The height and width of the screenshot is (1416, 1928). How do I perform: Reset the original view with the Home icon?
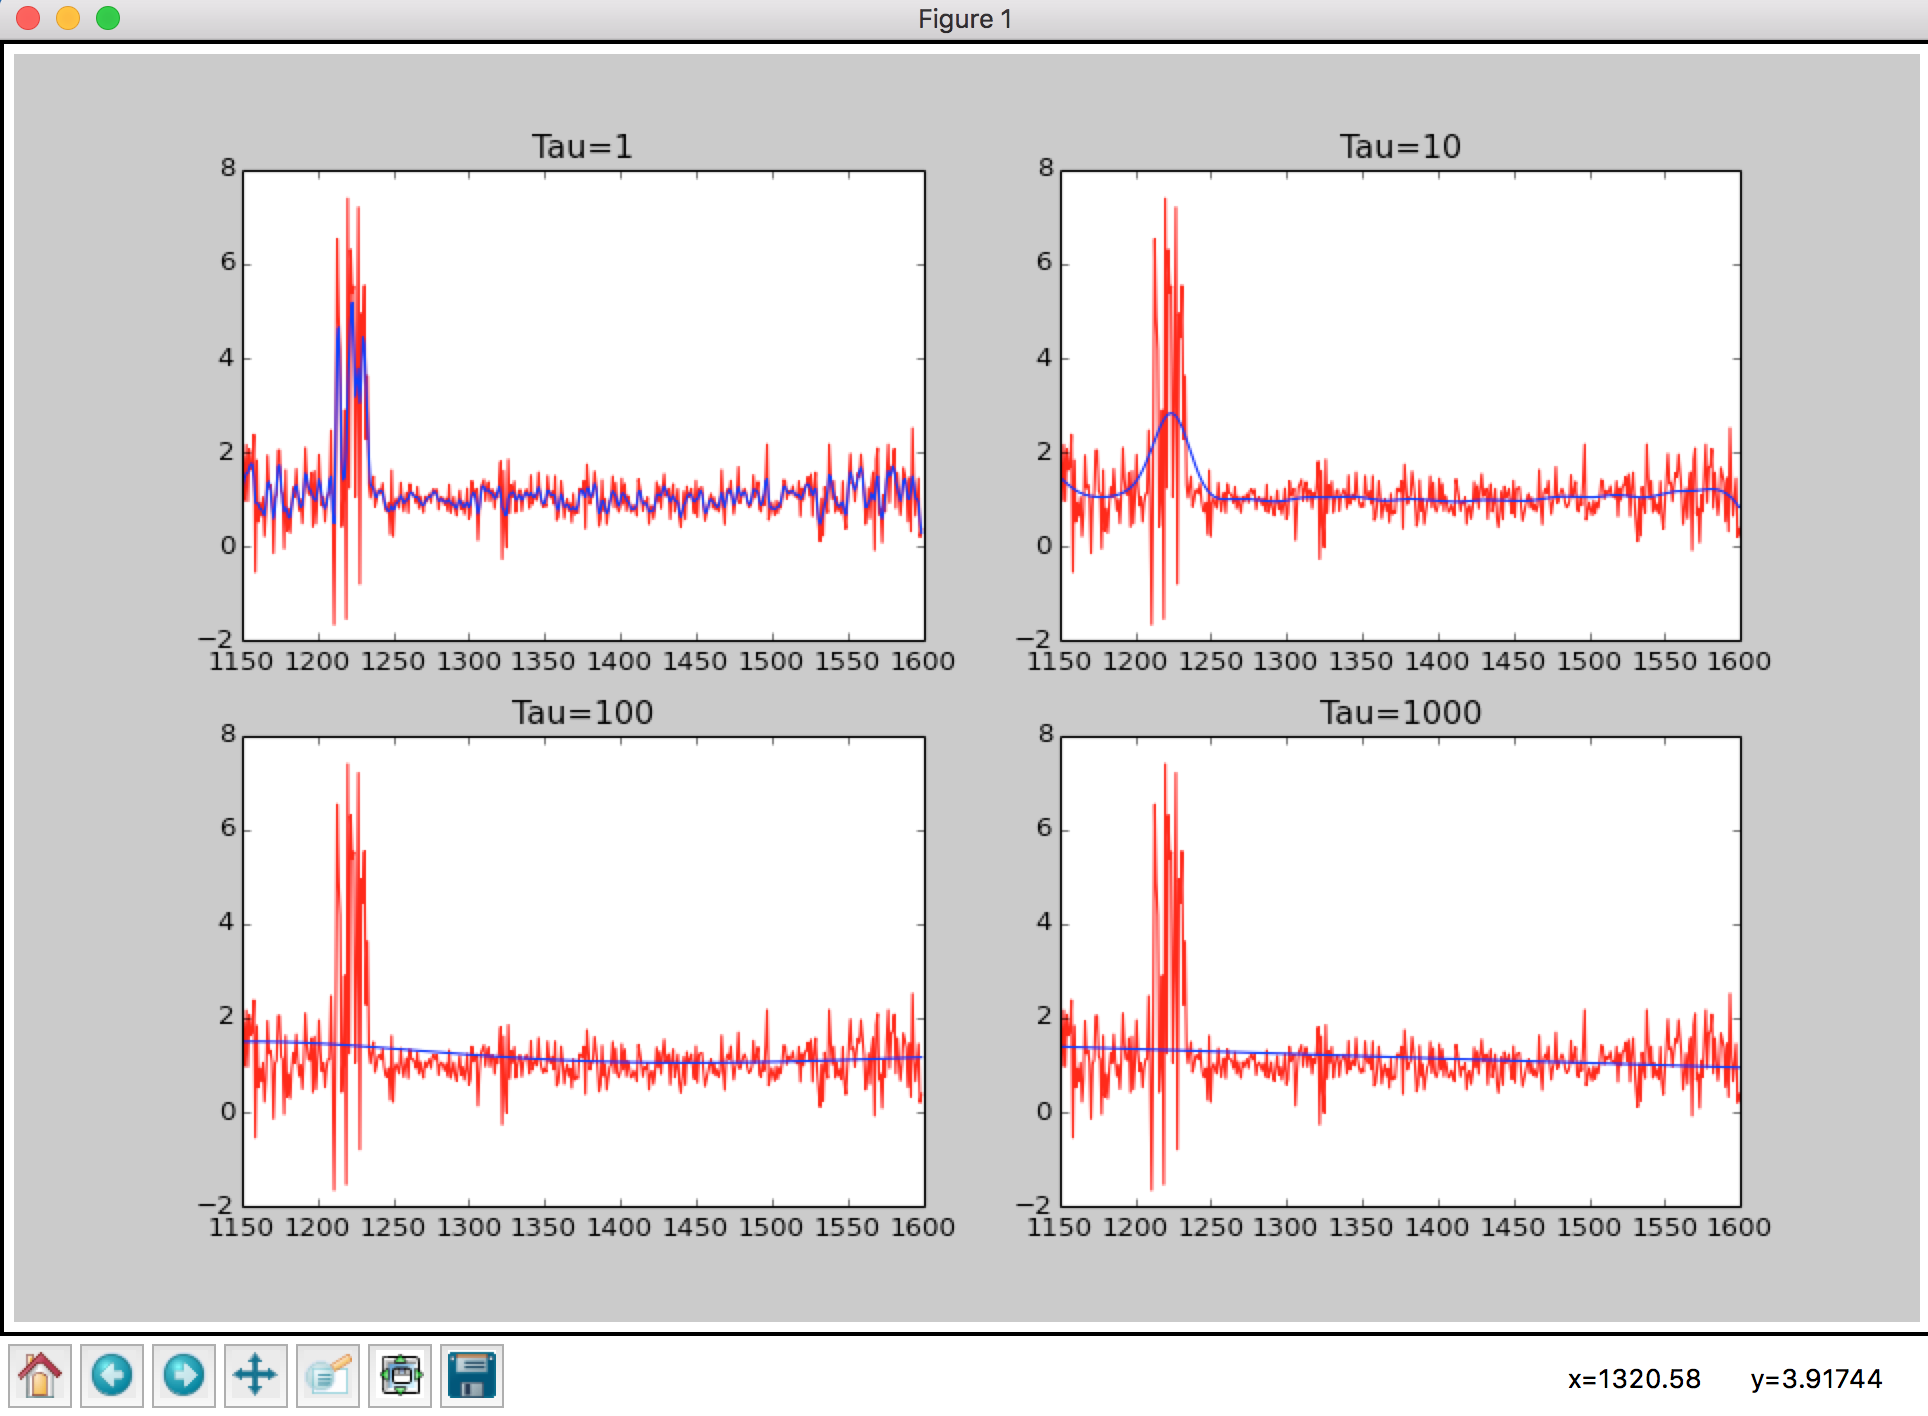coord(40,1376)
